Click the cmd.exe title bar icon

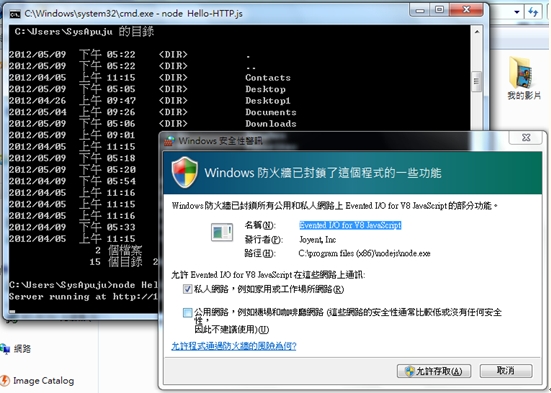pyautogui.click(x=15, y=14)
